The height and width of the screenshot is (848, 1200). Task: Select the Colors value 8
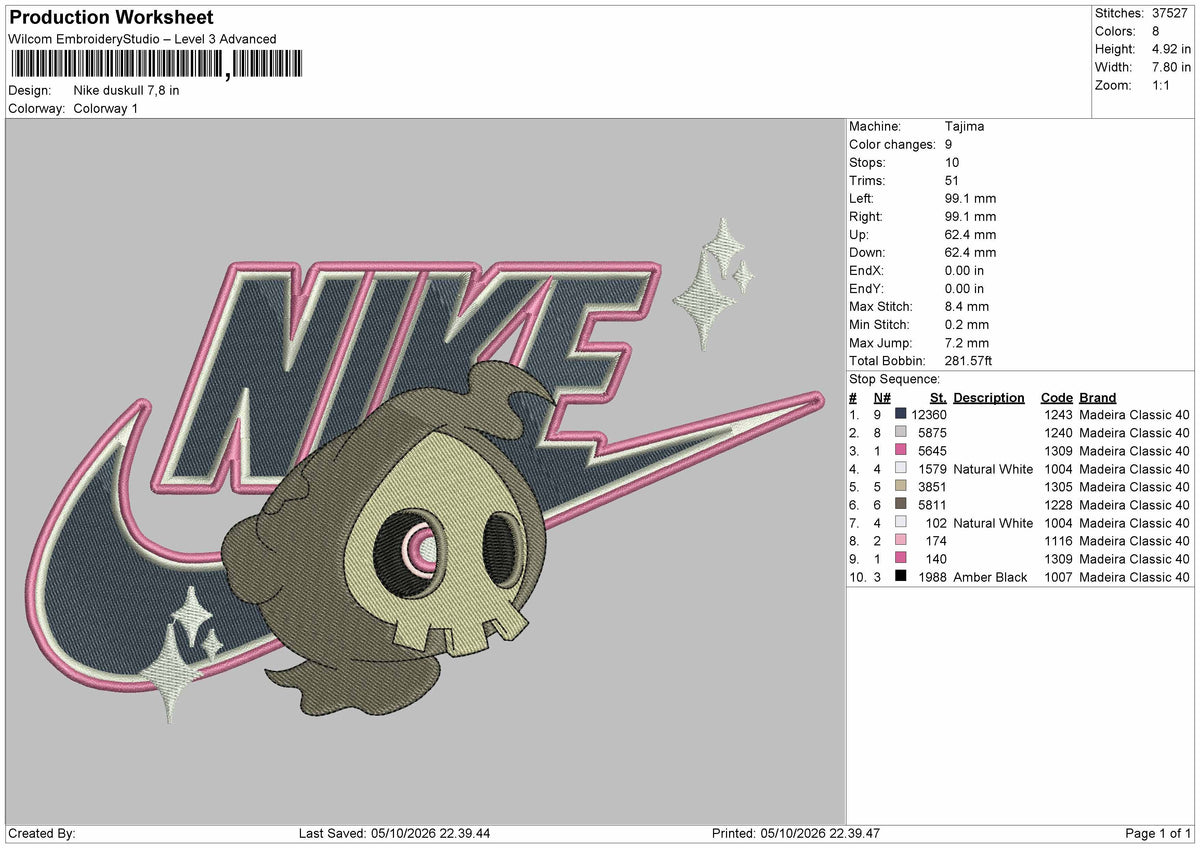tap(1156, 31)
